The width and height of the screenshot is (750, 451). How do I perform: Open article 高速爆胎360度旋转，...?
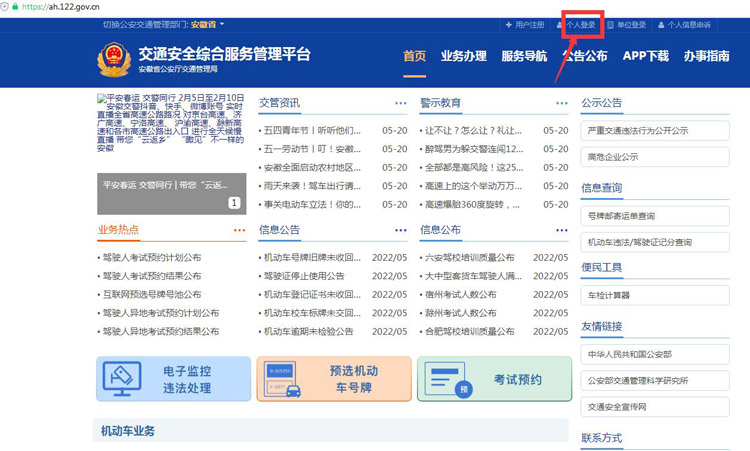click(473, 205)
